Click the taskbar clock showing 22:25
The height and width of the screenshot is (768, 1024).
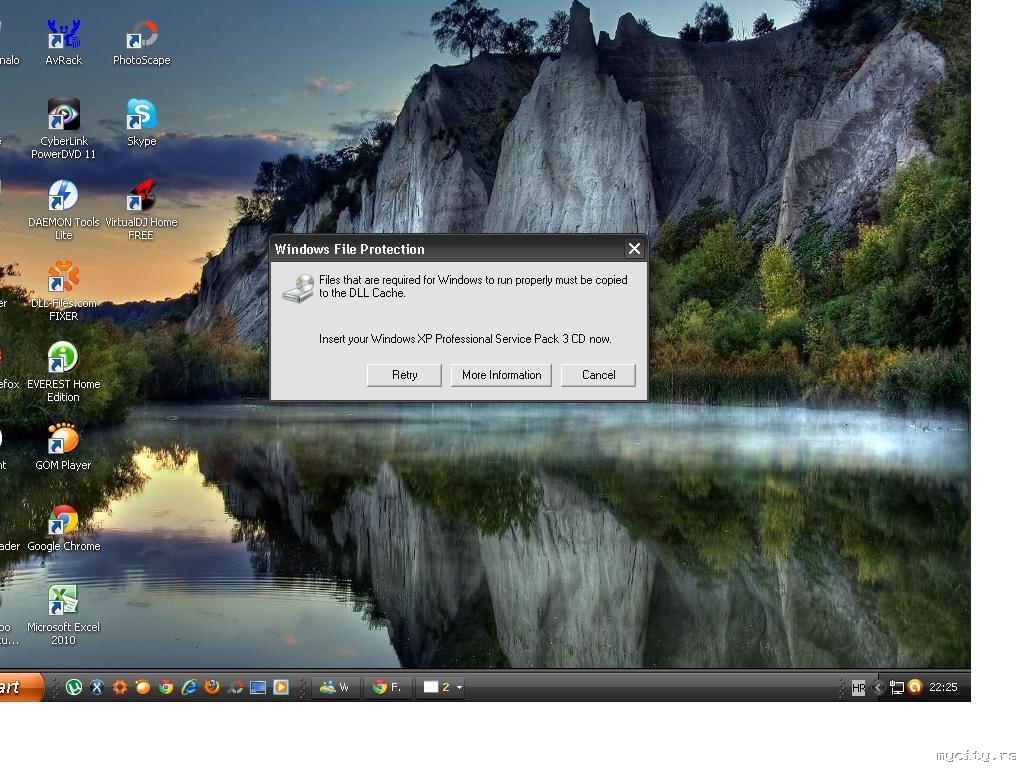click(943, 687)
